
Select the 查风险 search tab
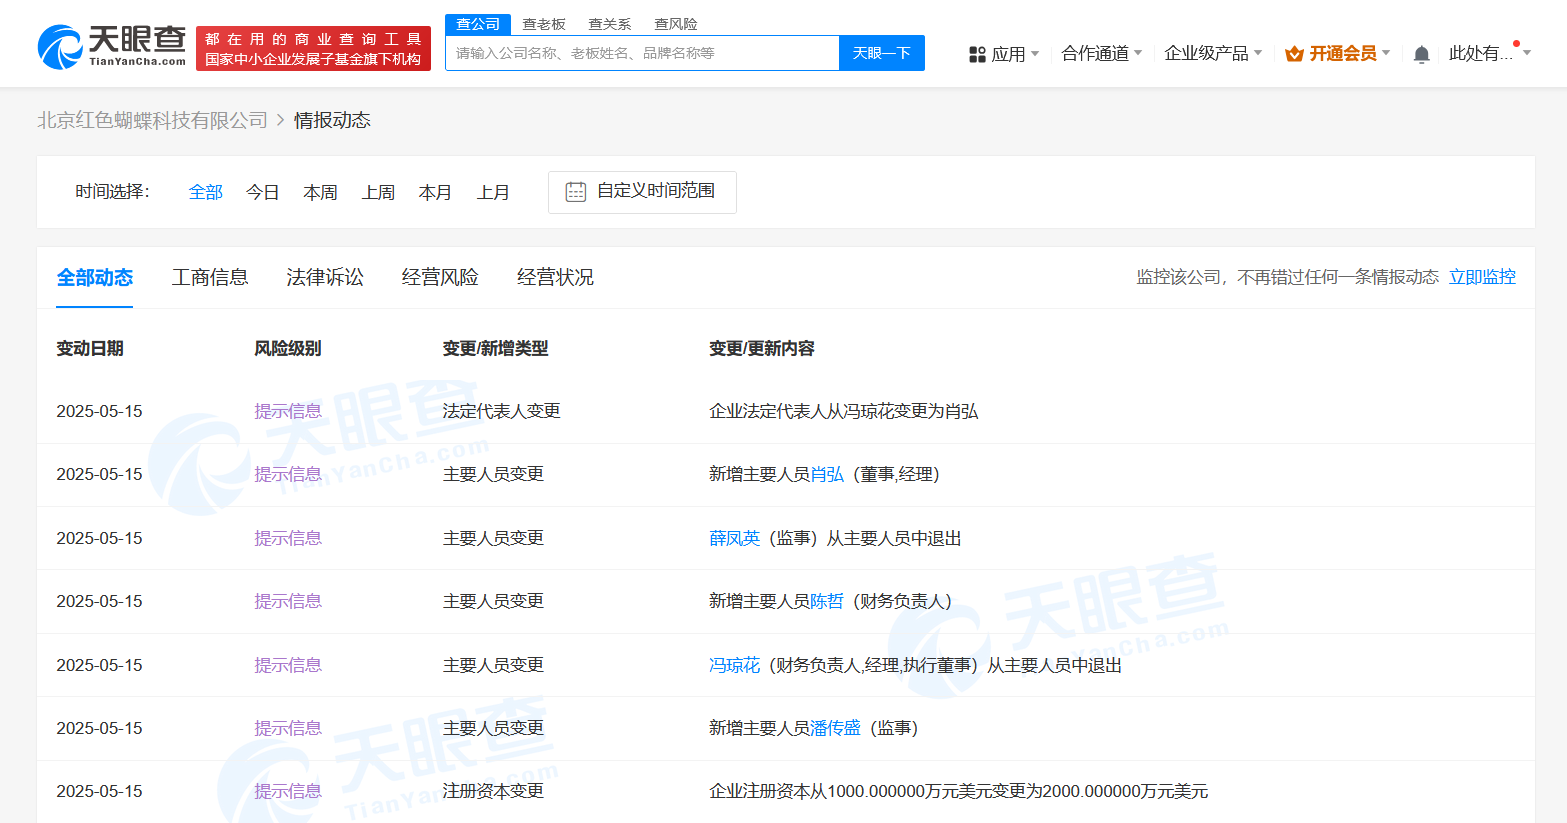675,23
